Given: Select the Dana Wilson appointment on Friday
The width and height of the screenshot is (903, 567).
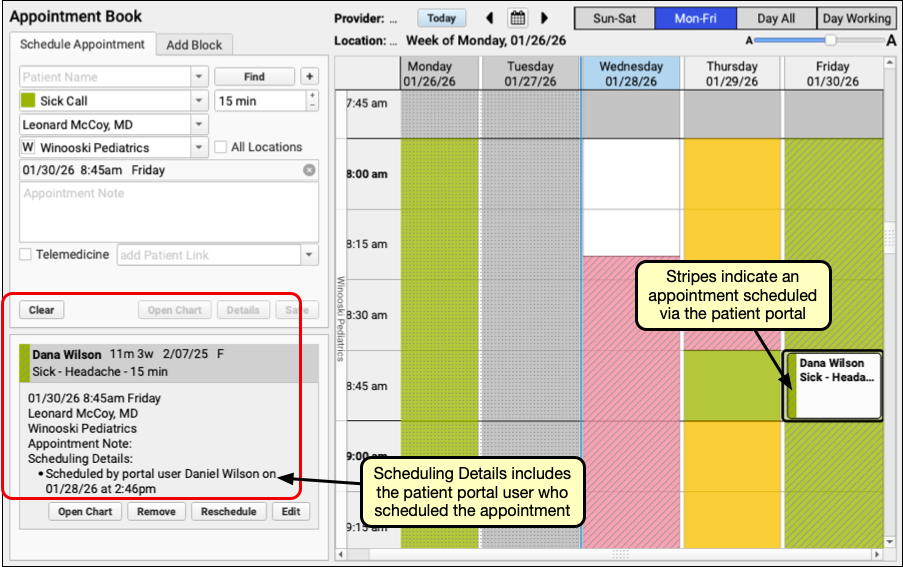Looking at the screenshot, I should coord(835,385).
